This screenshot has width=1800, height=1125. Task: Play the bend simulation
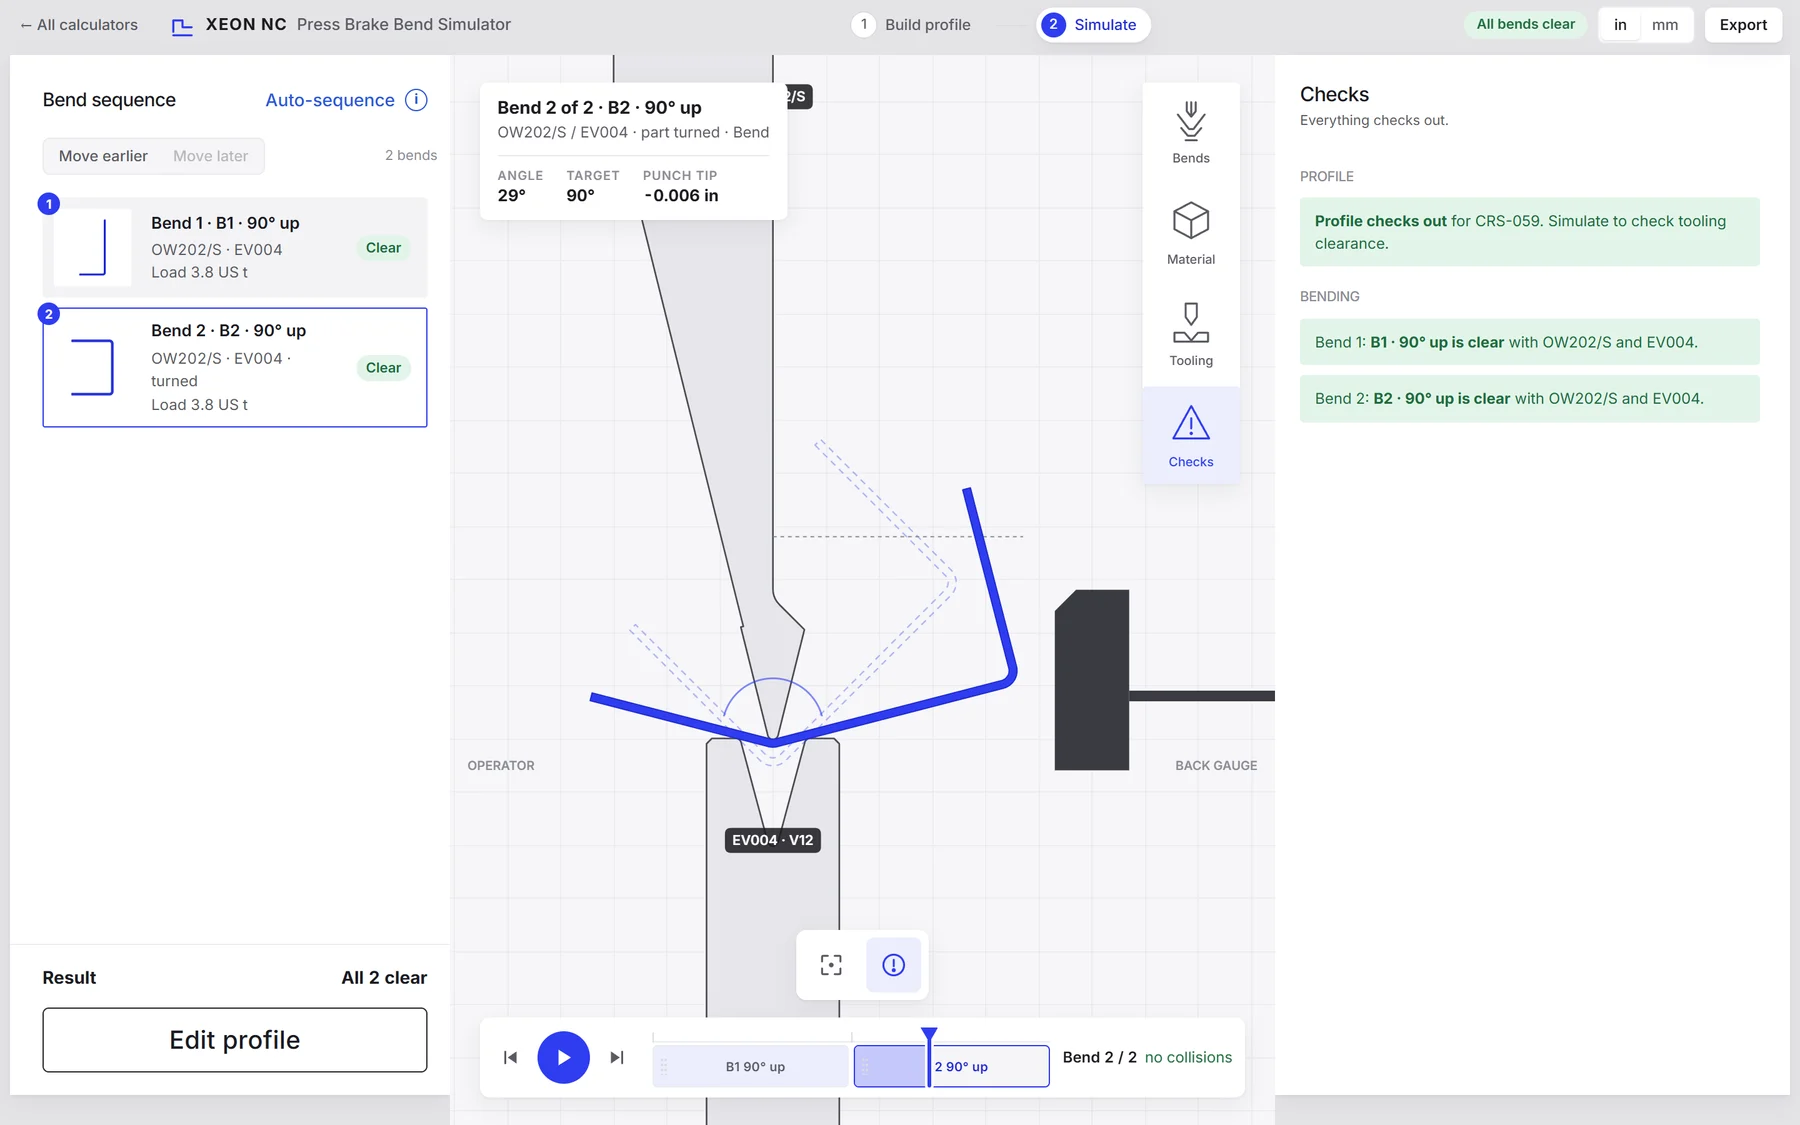click(564, 1057)
